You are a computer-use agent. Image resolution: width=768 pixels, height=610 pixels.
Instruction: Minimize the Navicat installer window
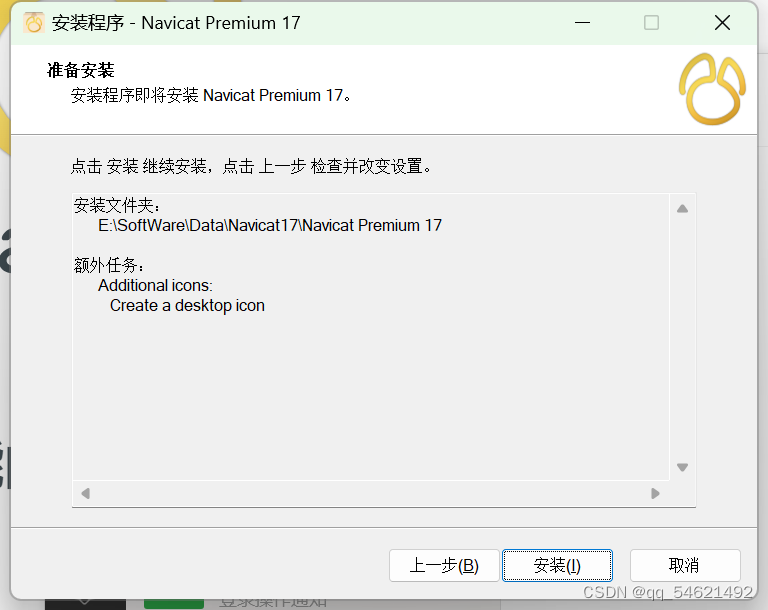click(582, 23)
